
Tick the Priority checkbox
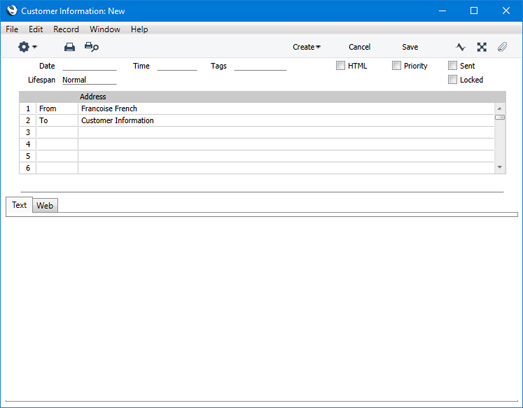396,65
